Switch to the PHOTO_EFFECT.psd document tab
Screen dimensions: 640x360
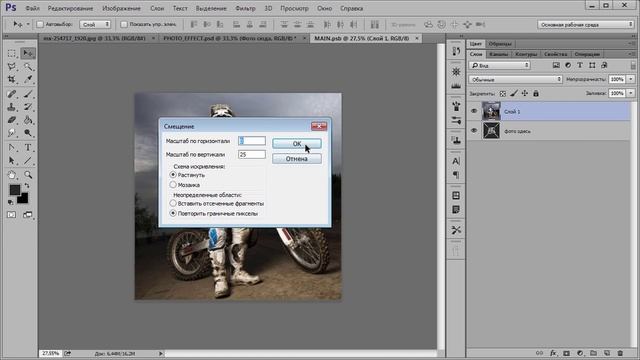pyautogui.click(x=230, y=38)
